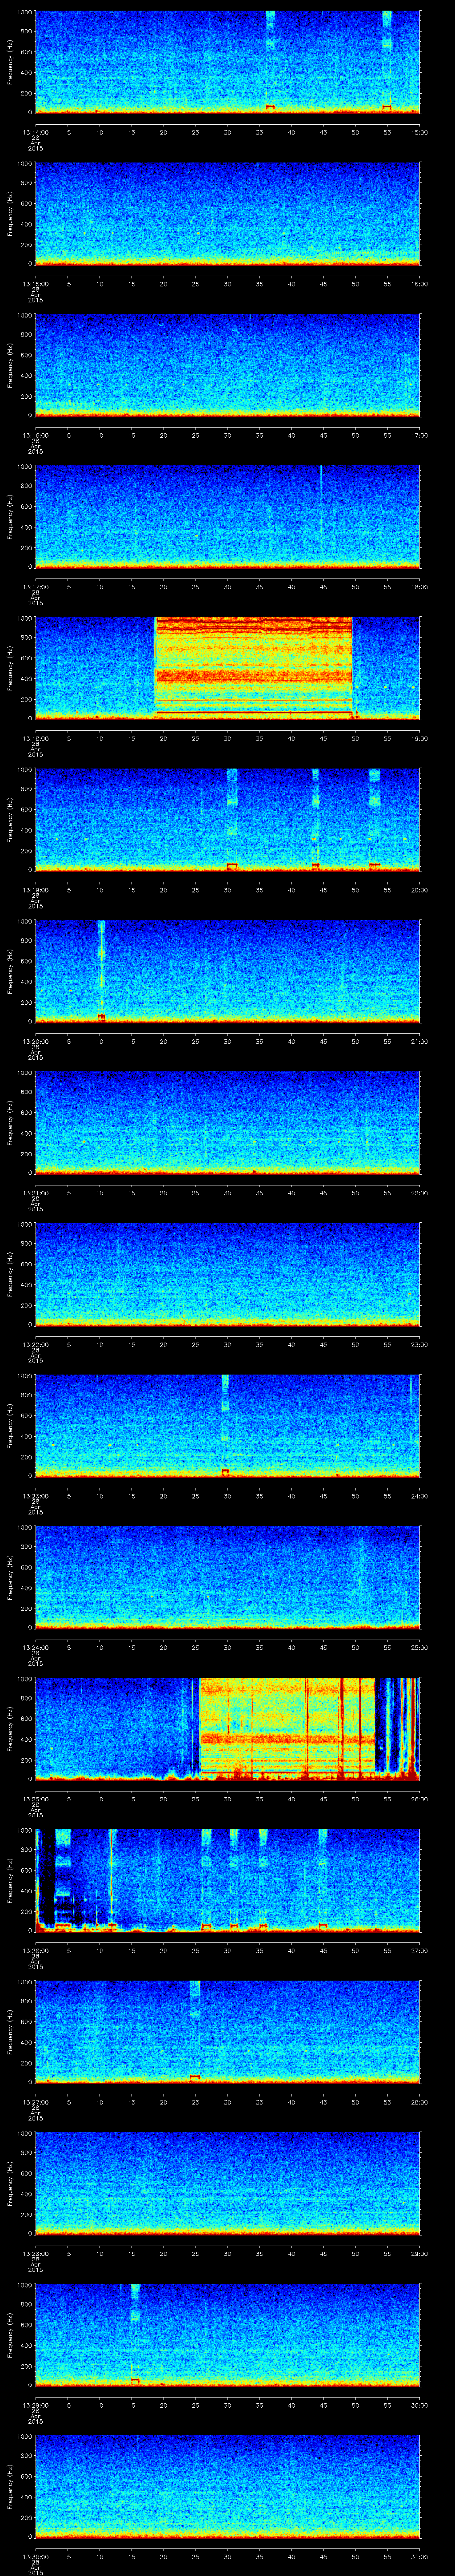The image size is (455, 2576).
Task: Select the loud yellow burst in the 13:25:00 spectrogram
Action: pyautogui.click(x=287, y=1728)
